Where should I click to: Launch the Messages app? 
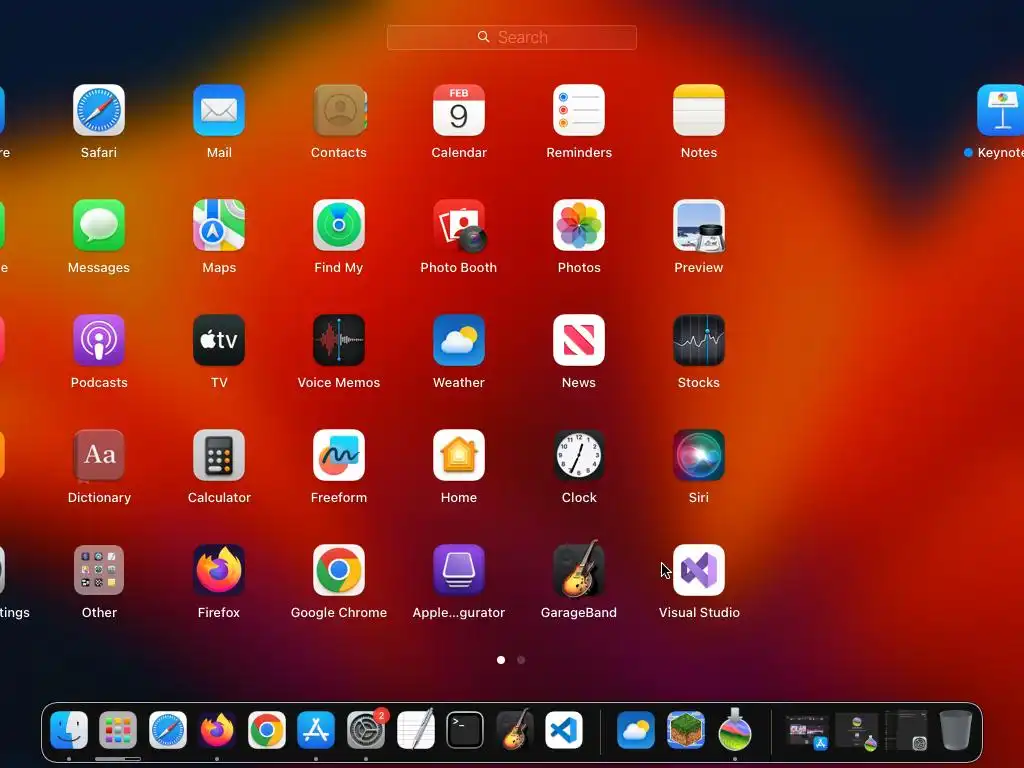pos(99,225)
